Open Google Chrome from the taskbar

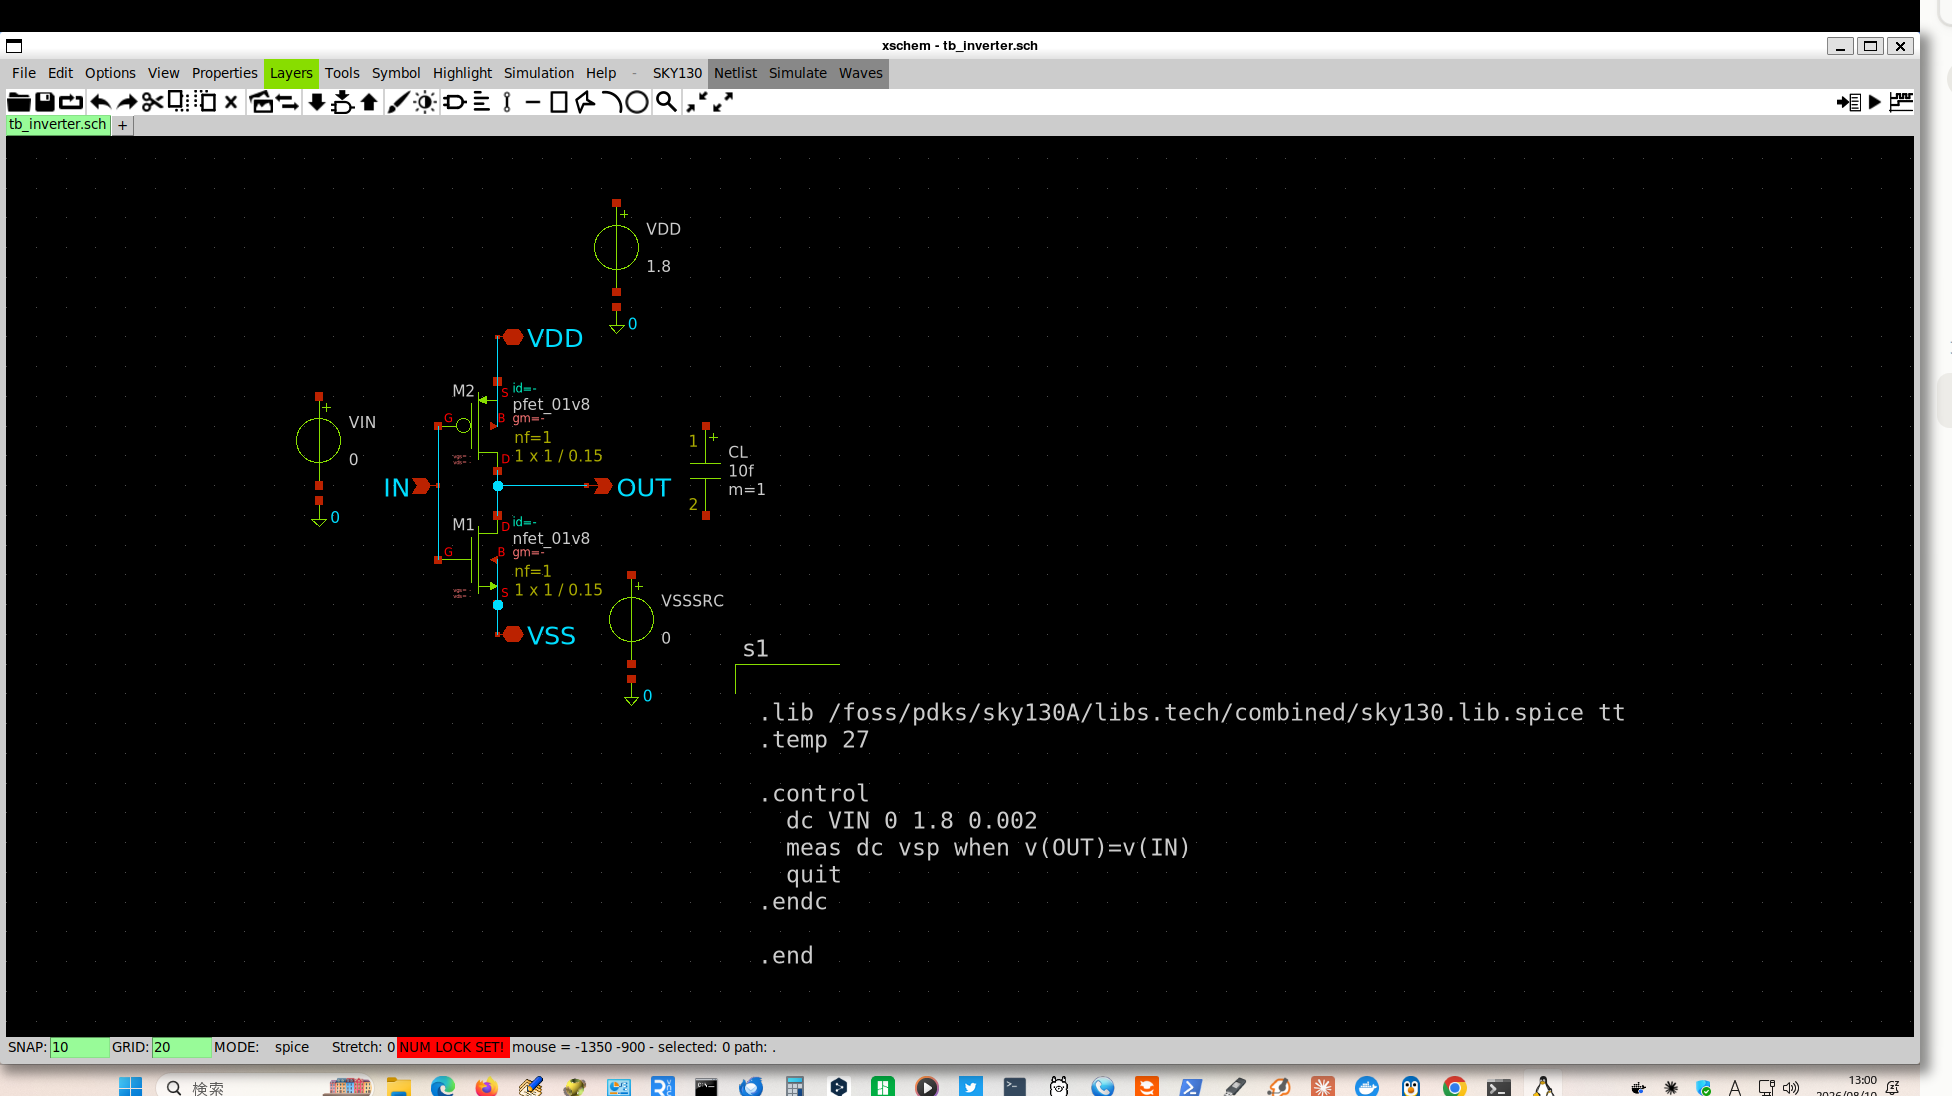pos(1454,1087)
